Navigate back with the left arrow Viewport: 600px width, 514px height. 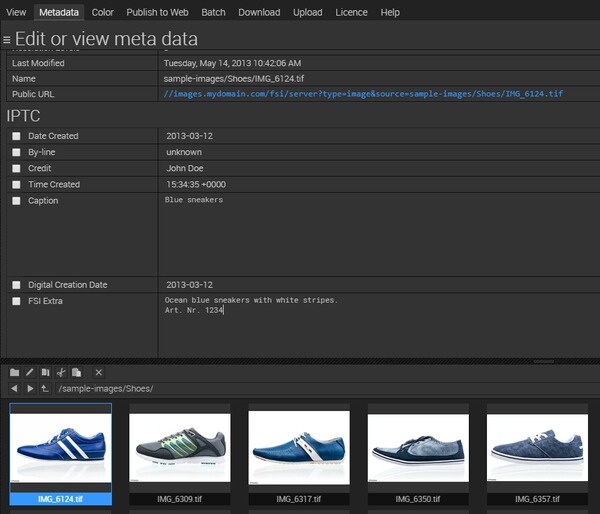click(14, 388)
